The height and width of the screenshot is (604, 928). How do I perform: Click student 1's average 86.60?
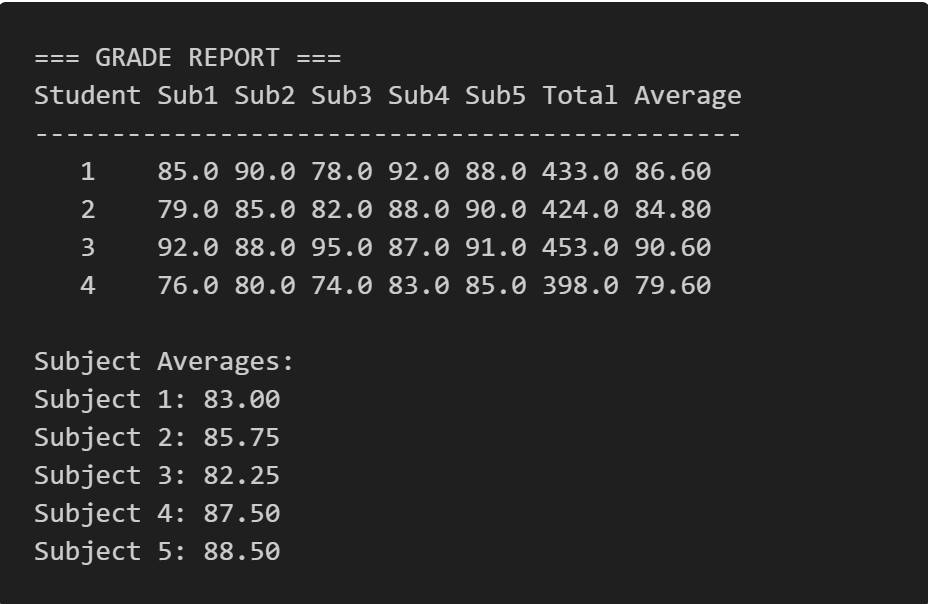(x=672, y=172)
